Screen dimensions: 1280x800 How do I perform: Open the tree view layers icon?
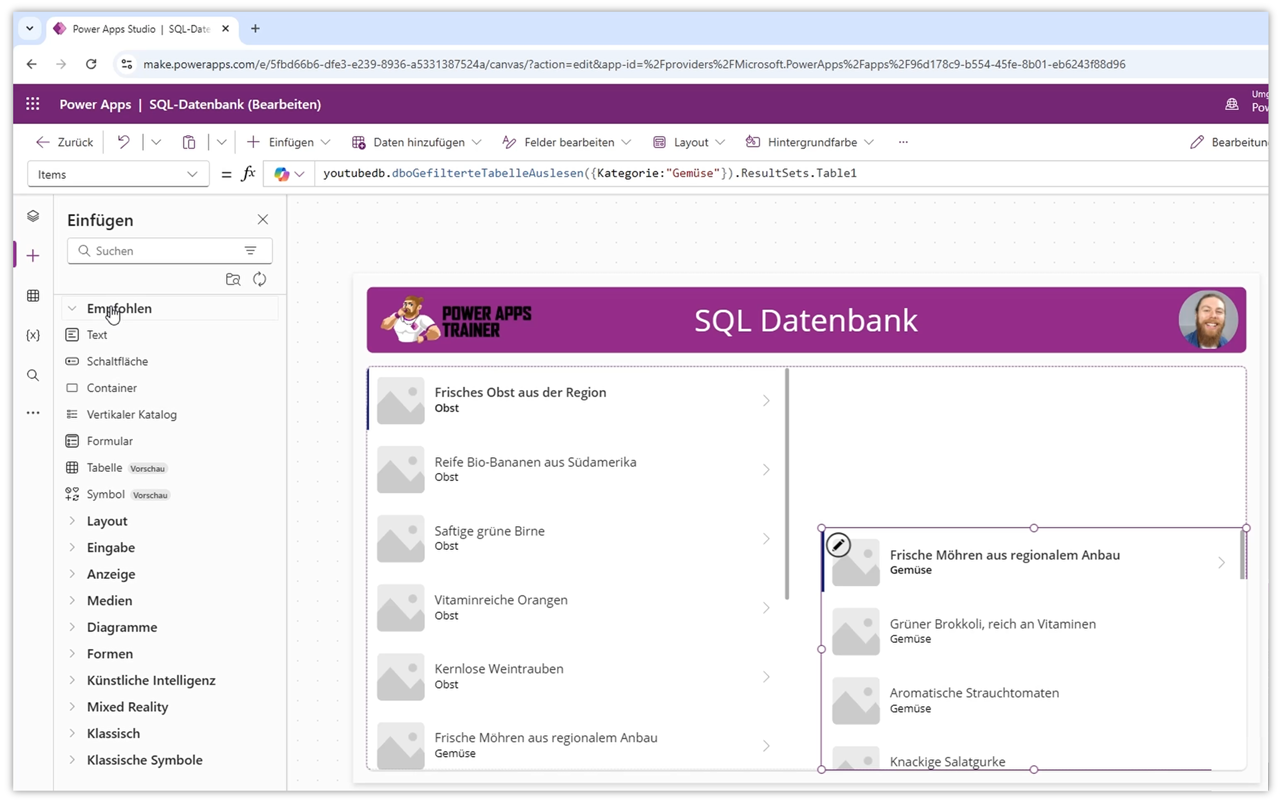[x=33, y=216]
